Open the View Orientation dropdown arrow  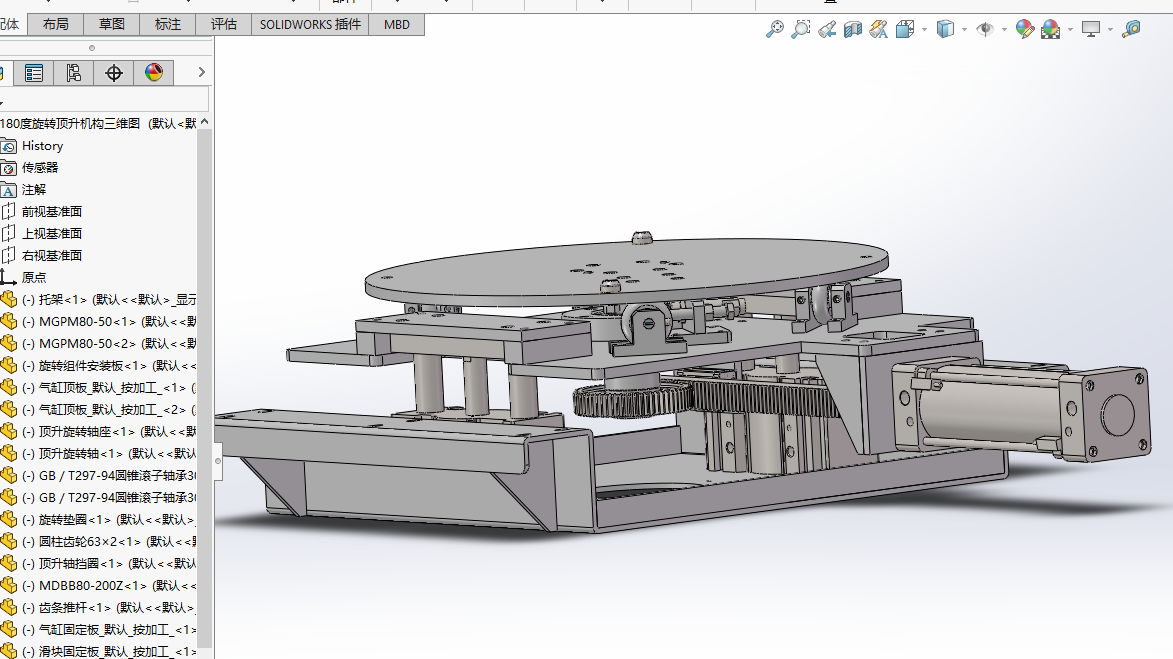click(x=925, y=30)
